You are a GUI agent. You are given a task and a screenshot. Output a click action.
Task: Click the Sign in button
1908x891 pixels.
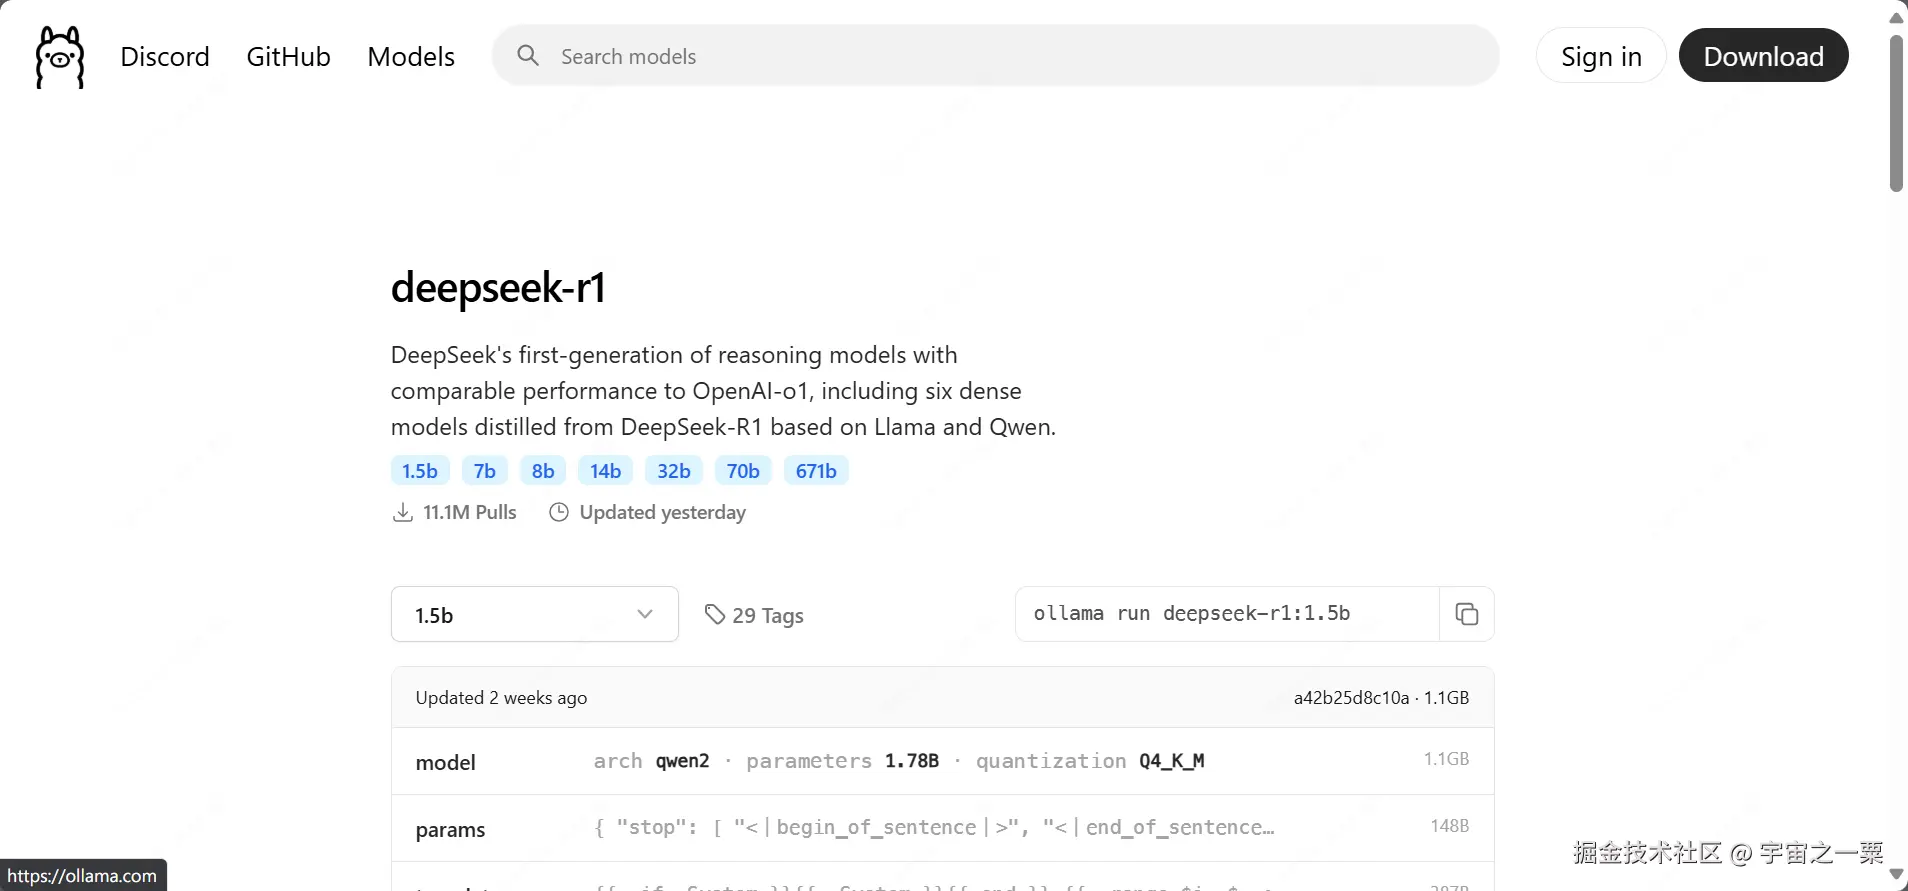(1601, 57)
